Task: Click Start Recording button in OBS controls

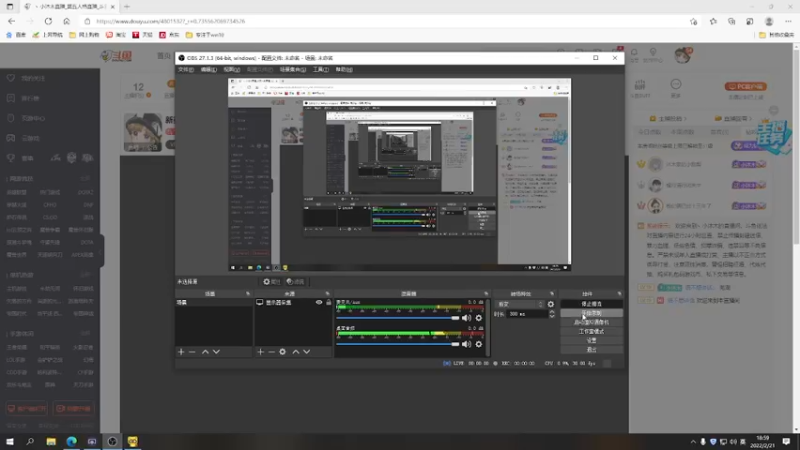Action: click(x=591, y=313)
